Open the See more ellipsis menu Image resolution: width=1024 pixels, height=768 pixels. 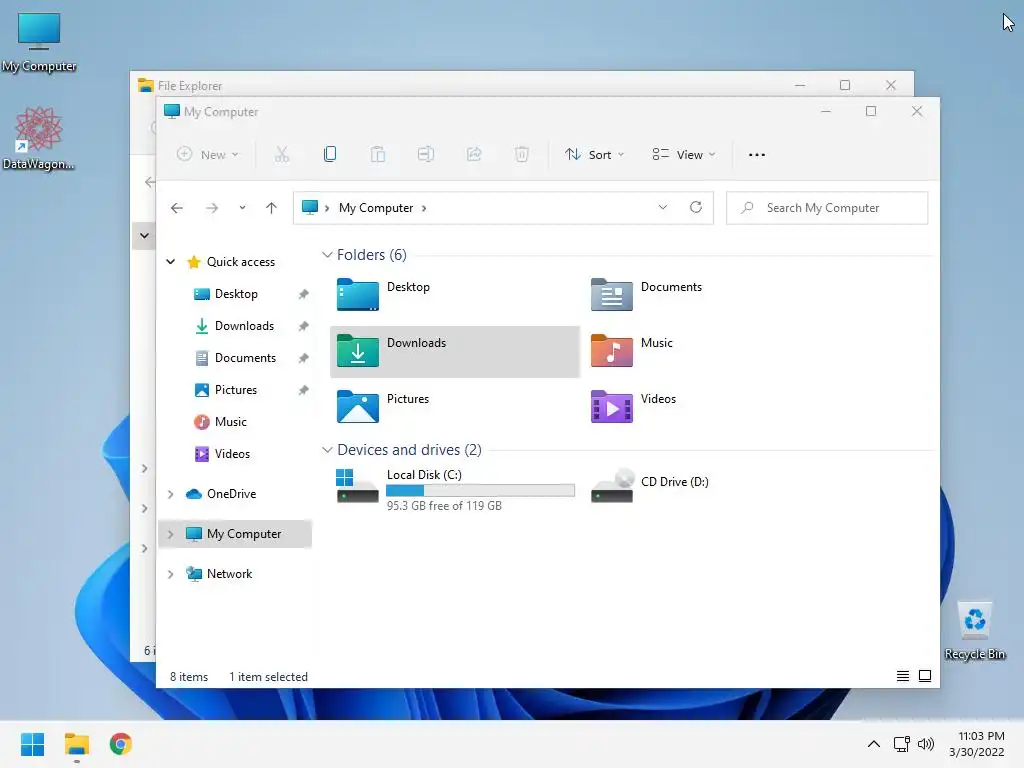pos(757,155)
